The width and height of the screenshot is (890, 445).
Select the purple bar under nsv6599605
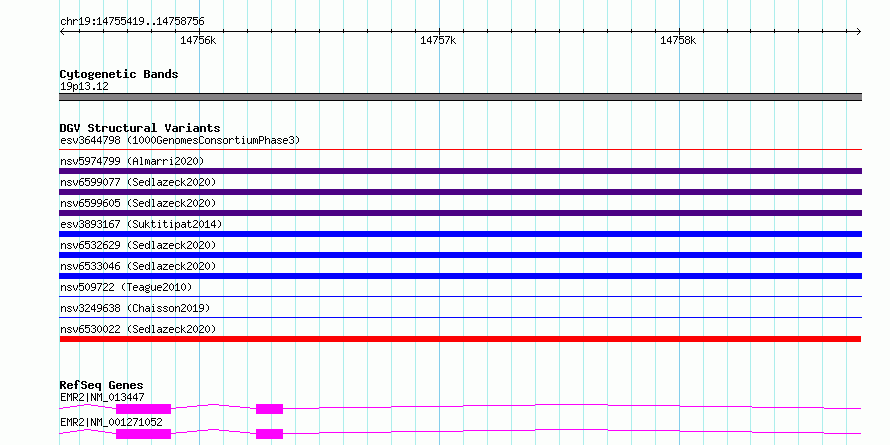[x=460, y=213]
